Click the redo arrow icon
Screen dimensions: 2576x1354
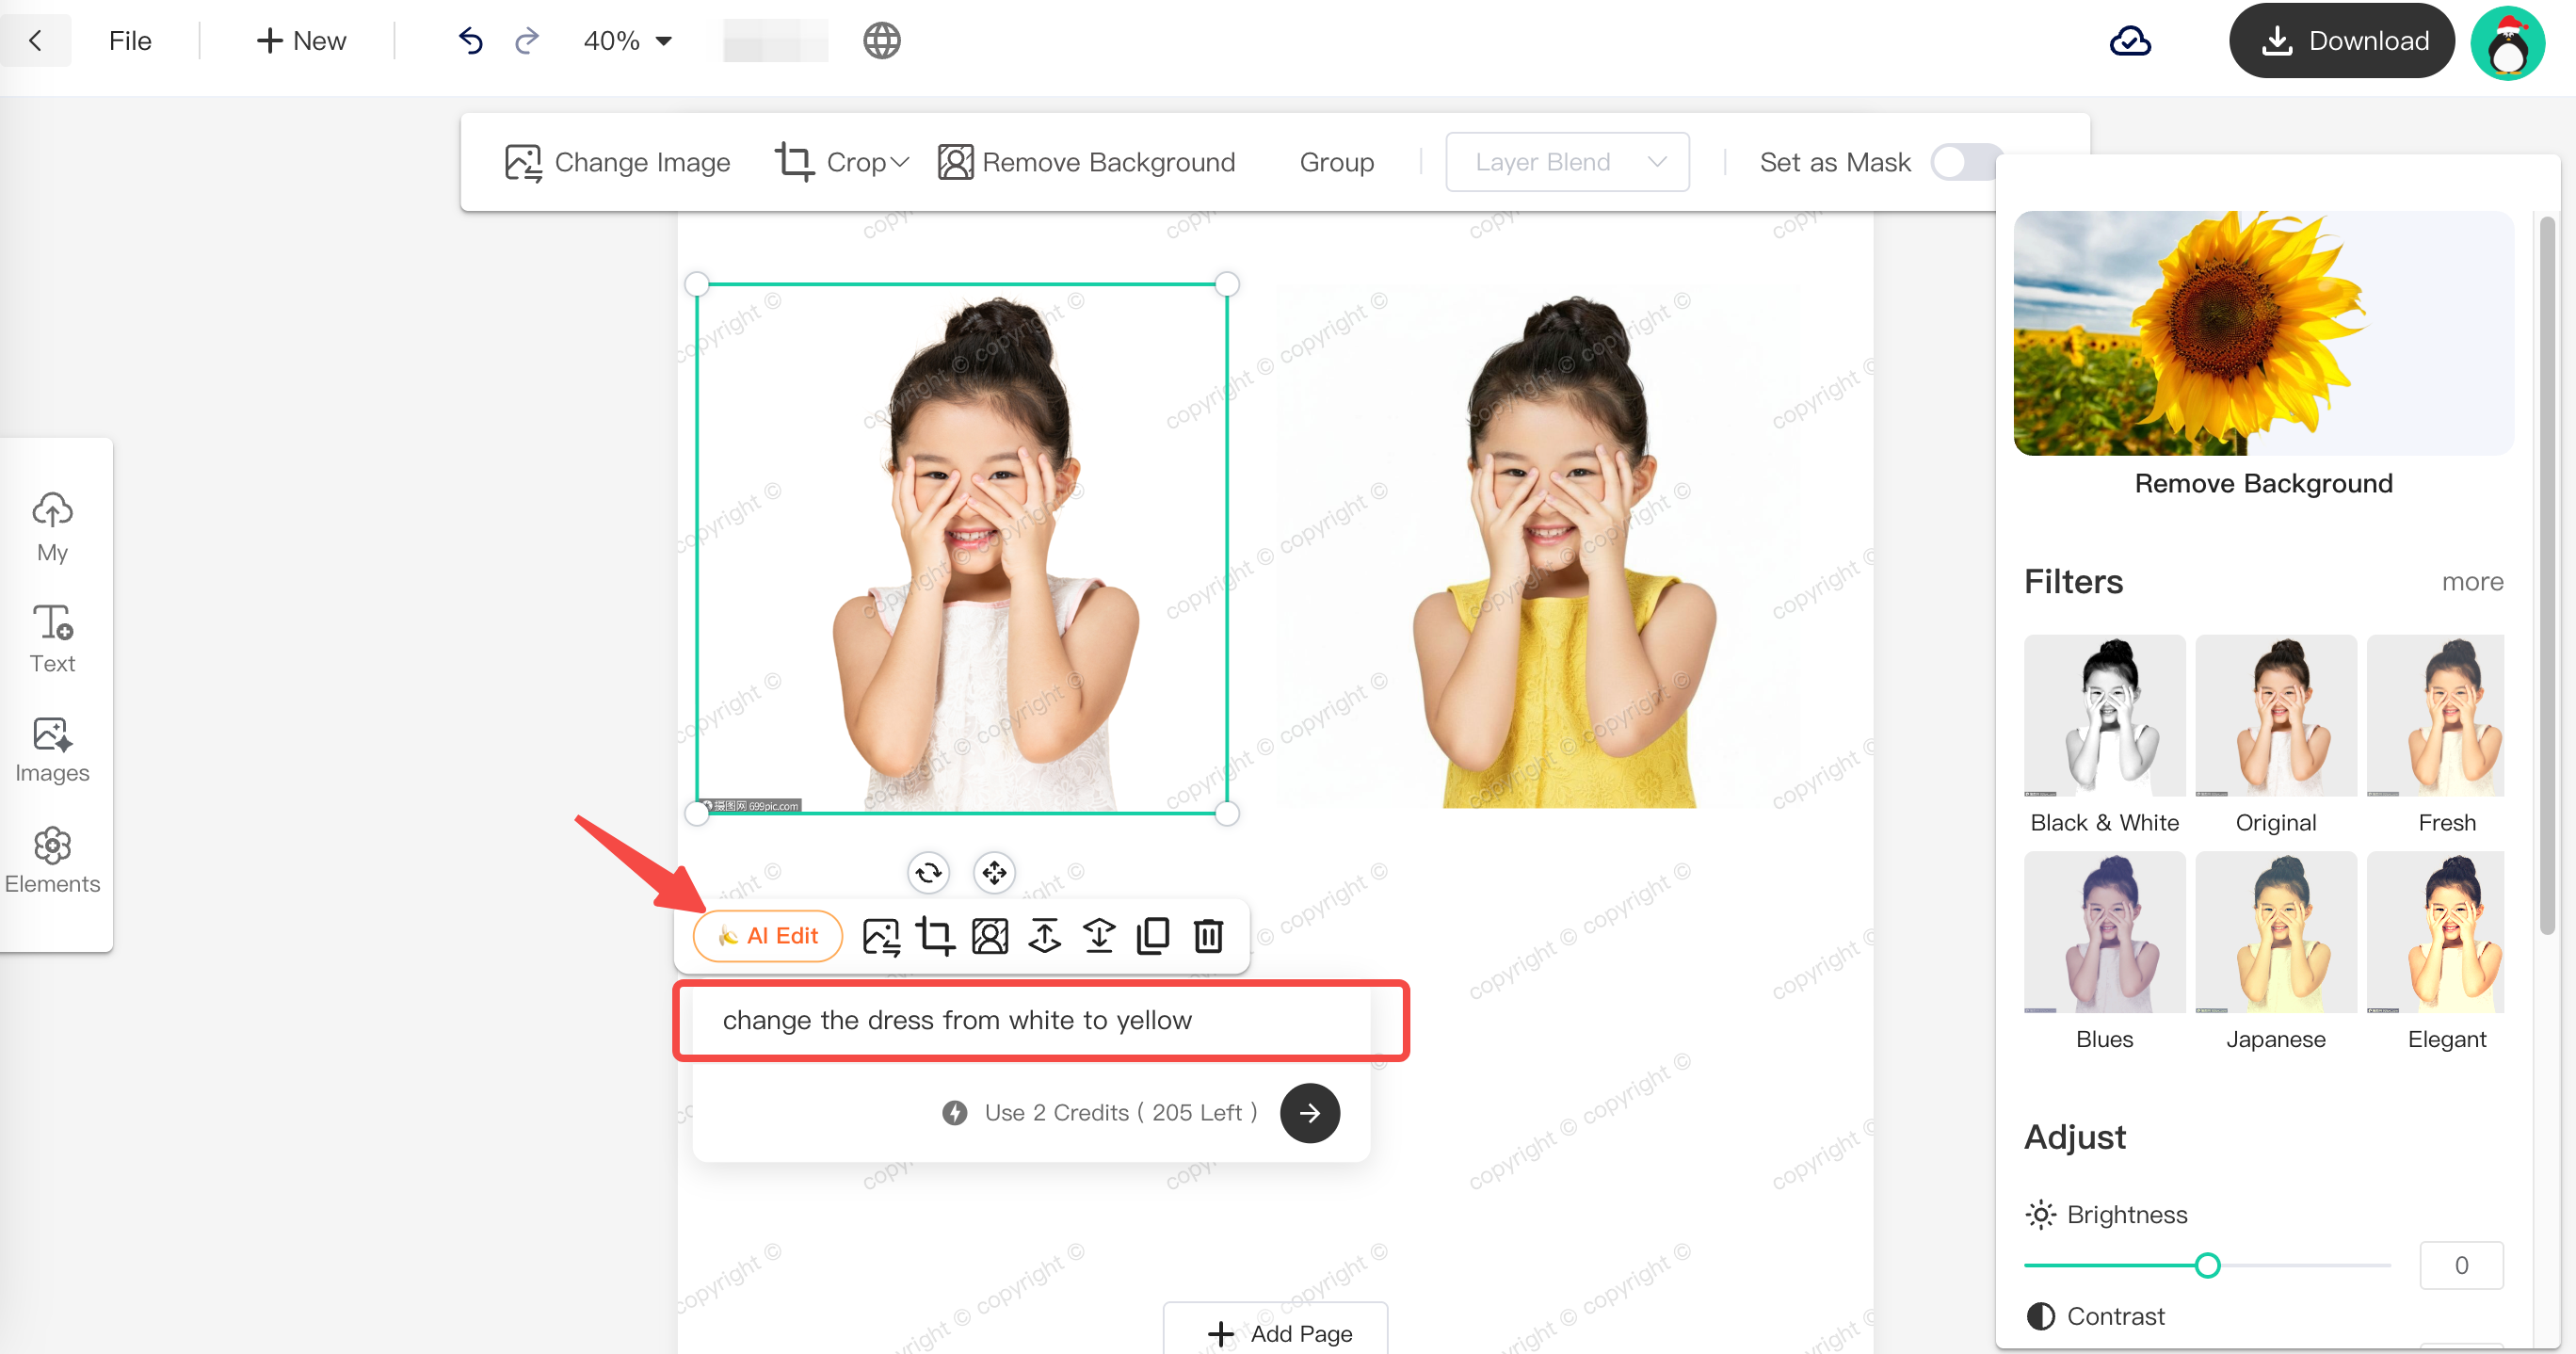coord(527,41)
